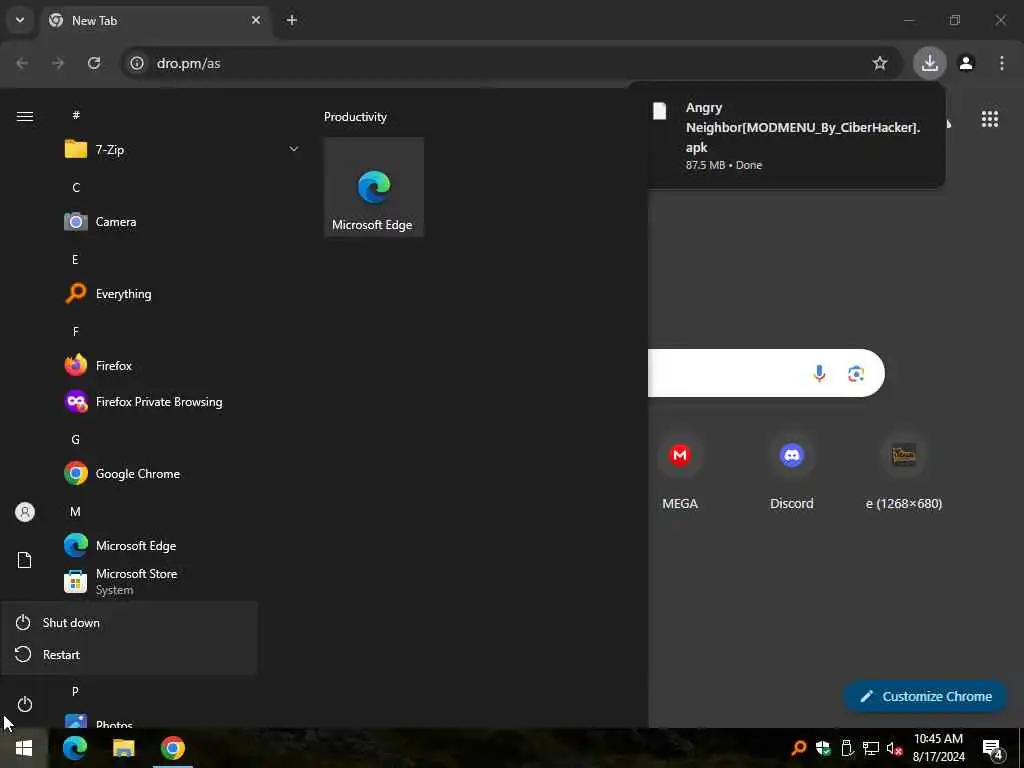Open Documents icon in Start sidebar
The height and width of the screenshot is (768, 1024).
click(x=25, y=560)
